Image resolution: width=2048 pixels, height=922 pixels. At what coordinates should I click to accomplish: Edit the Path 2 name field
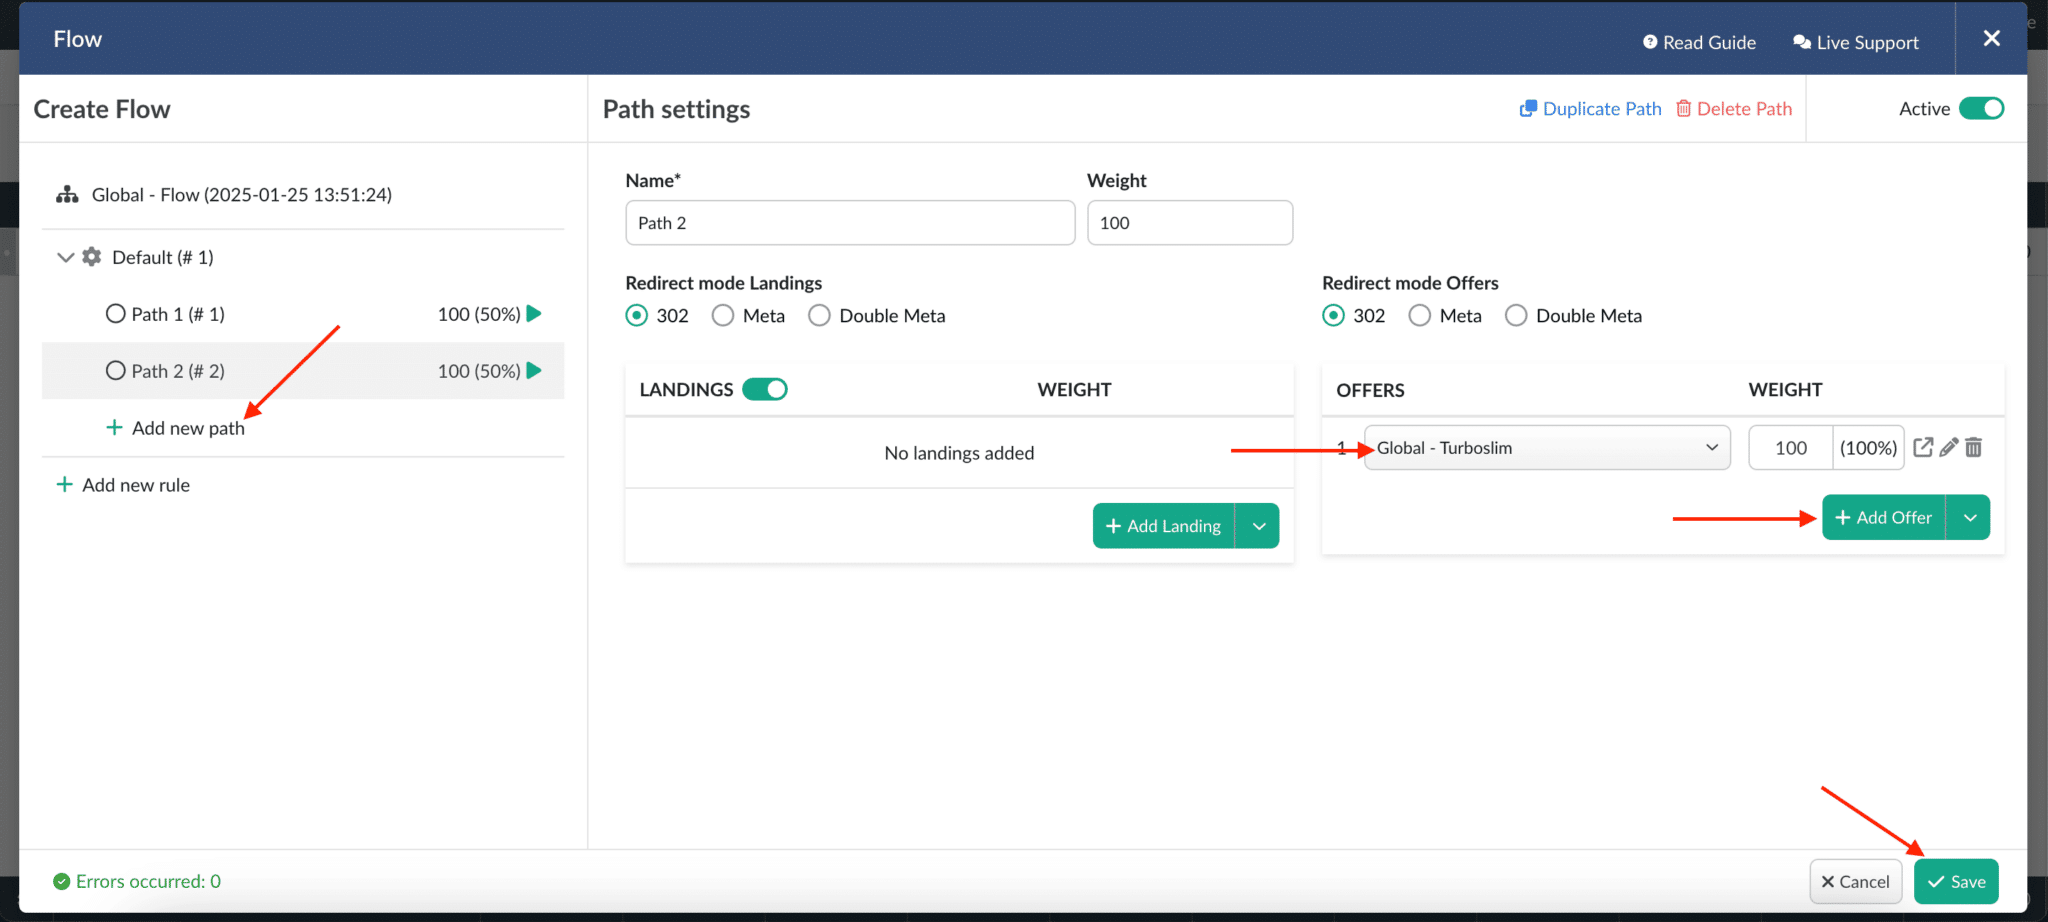point(849,222)
